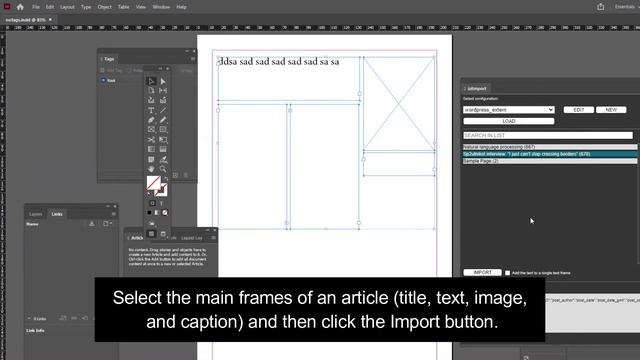Activate the Zoom magnifier tool
The height and width of the screenshot is (360, 640).
[163, 169]
